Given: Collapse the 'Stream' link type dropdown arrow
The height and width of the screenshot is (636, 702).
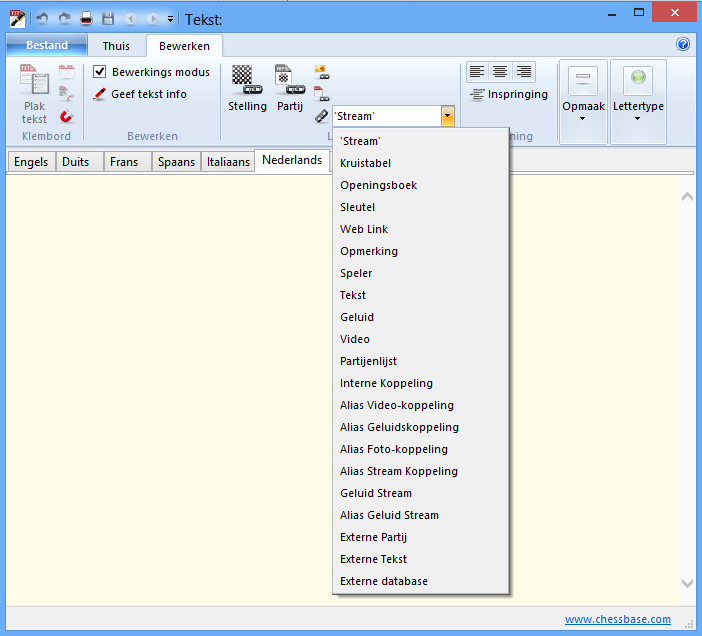Looking at the screenshot, I should click(x=447, y=116).
